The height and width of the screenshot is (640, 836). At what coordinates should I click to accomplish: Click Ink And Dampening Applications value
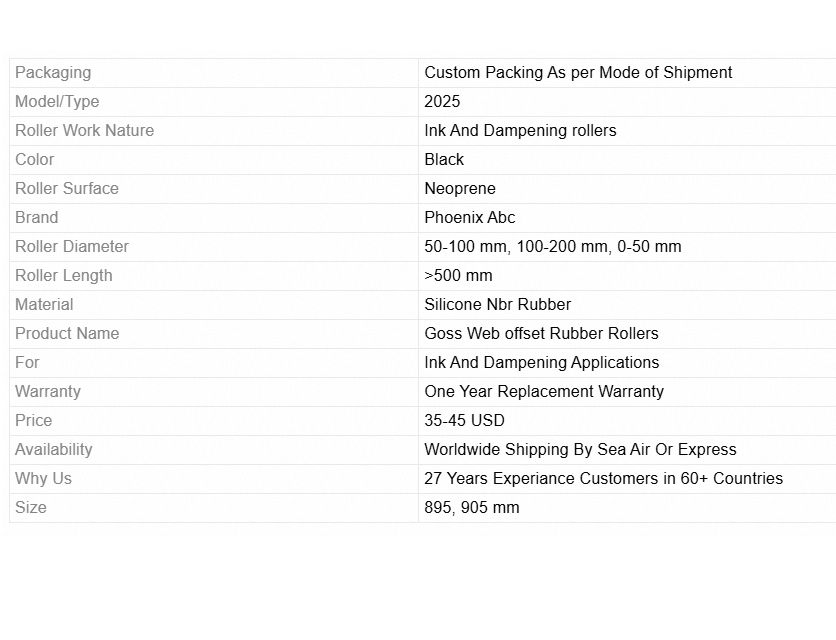[x=541, y=362]
